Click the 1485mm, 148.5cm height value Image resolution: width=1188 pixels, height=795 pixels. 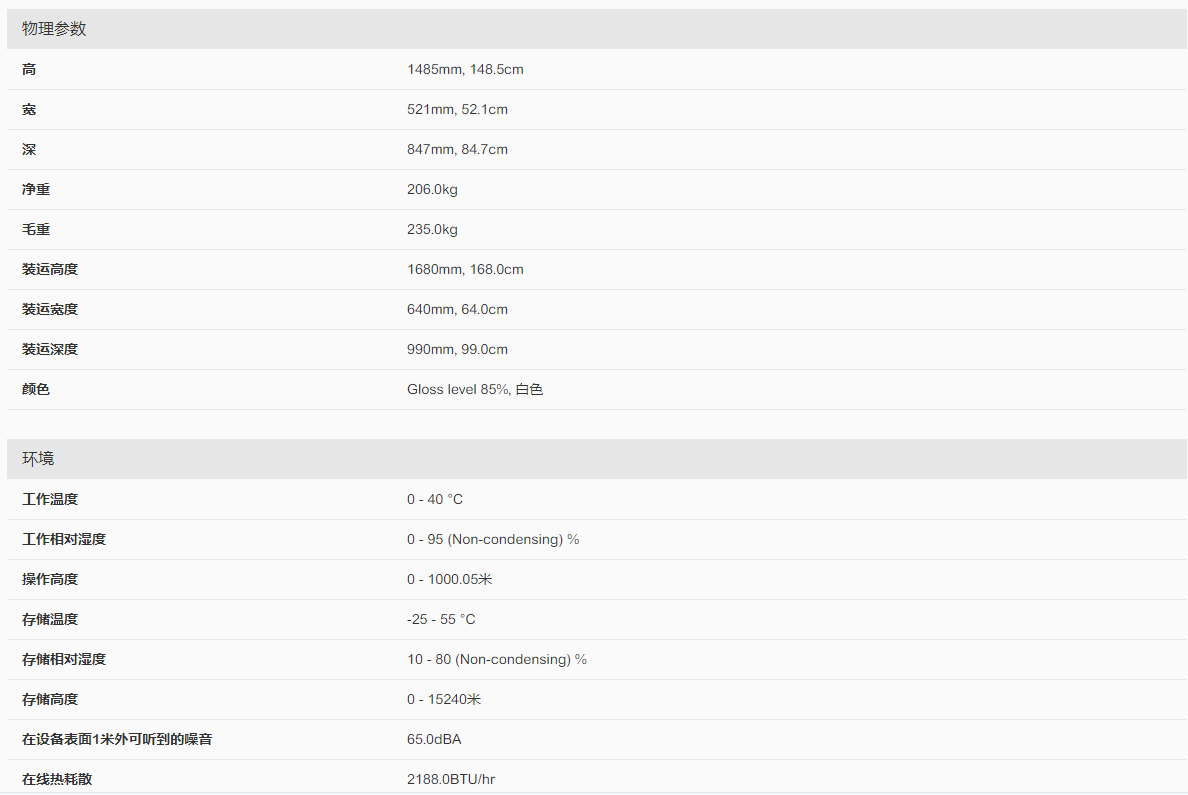pyautogui.click(x=465, y=69)
